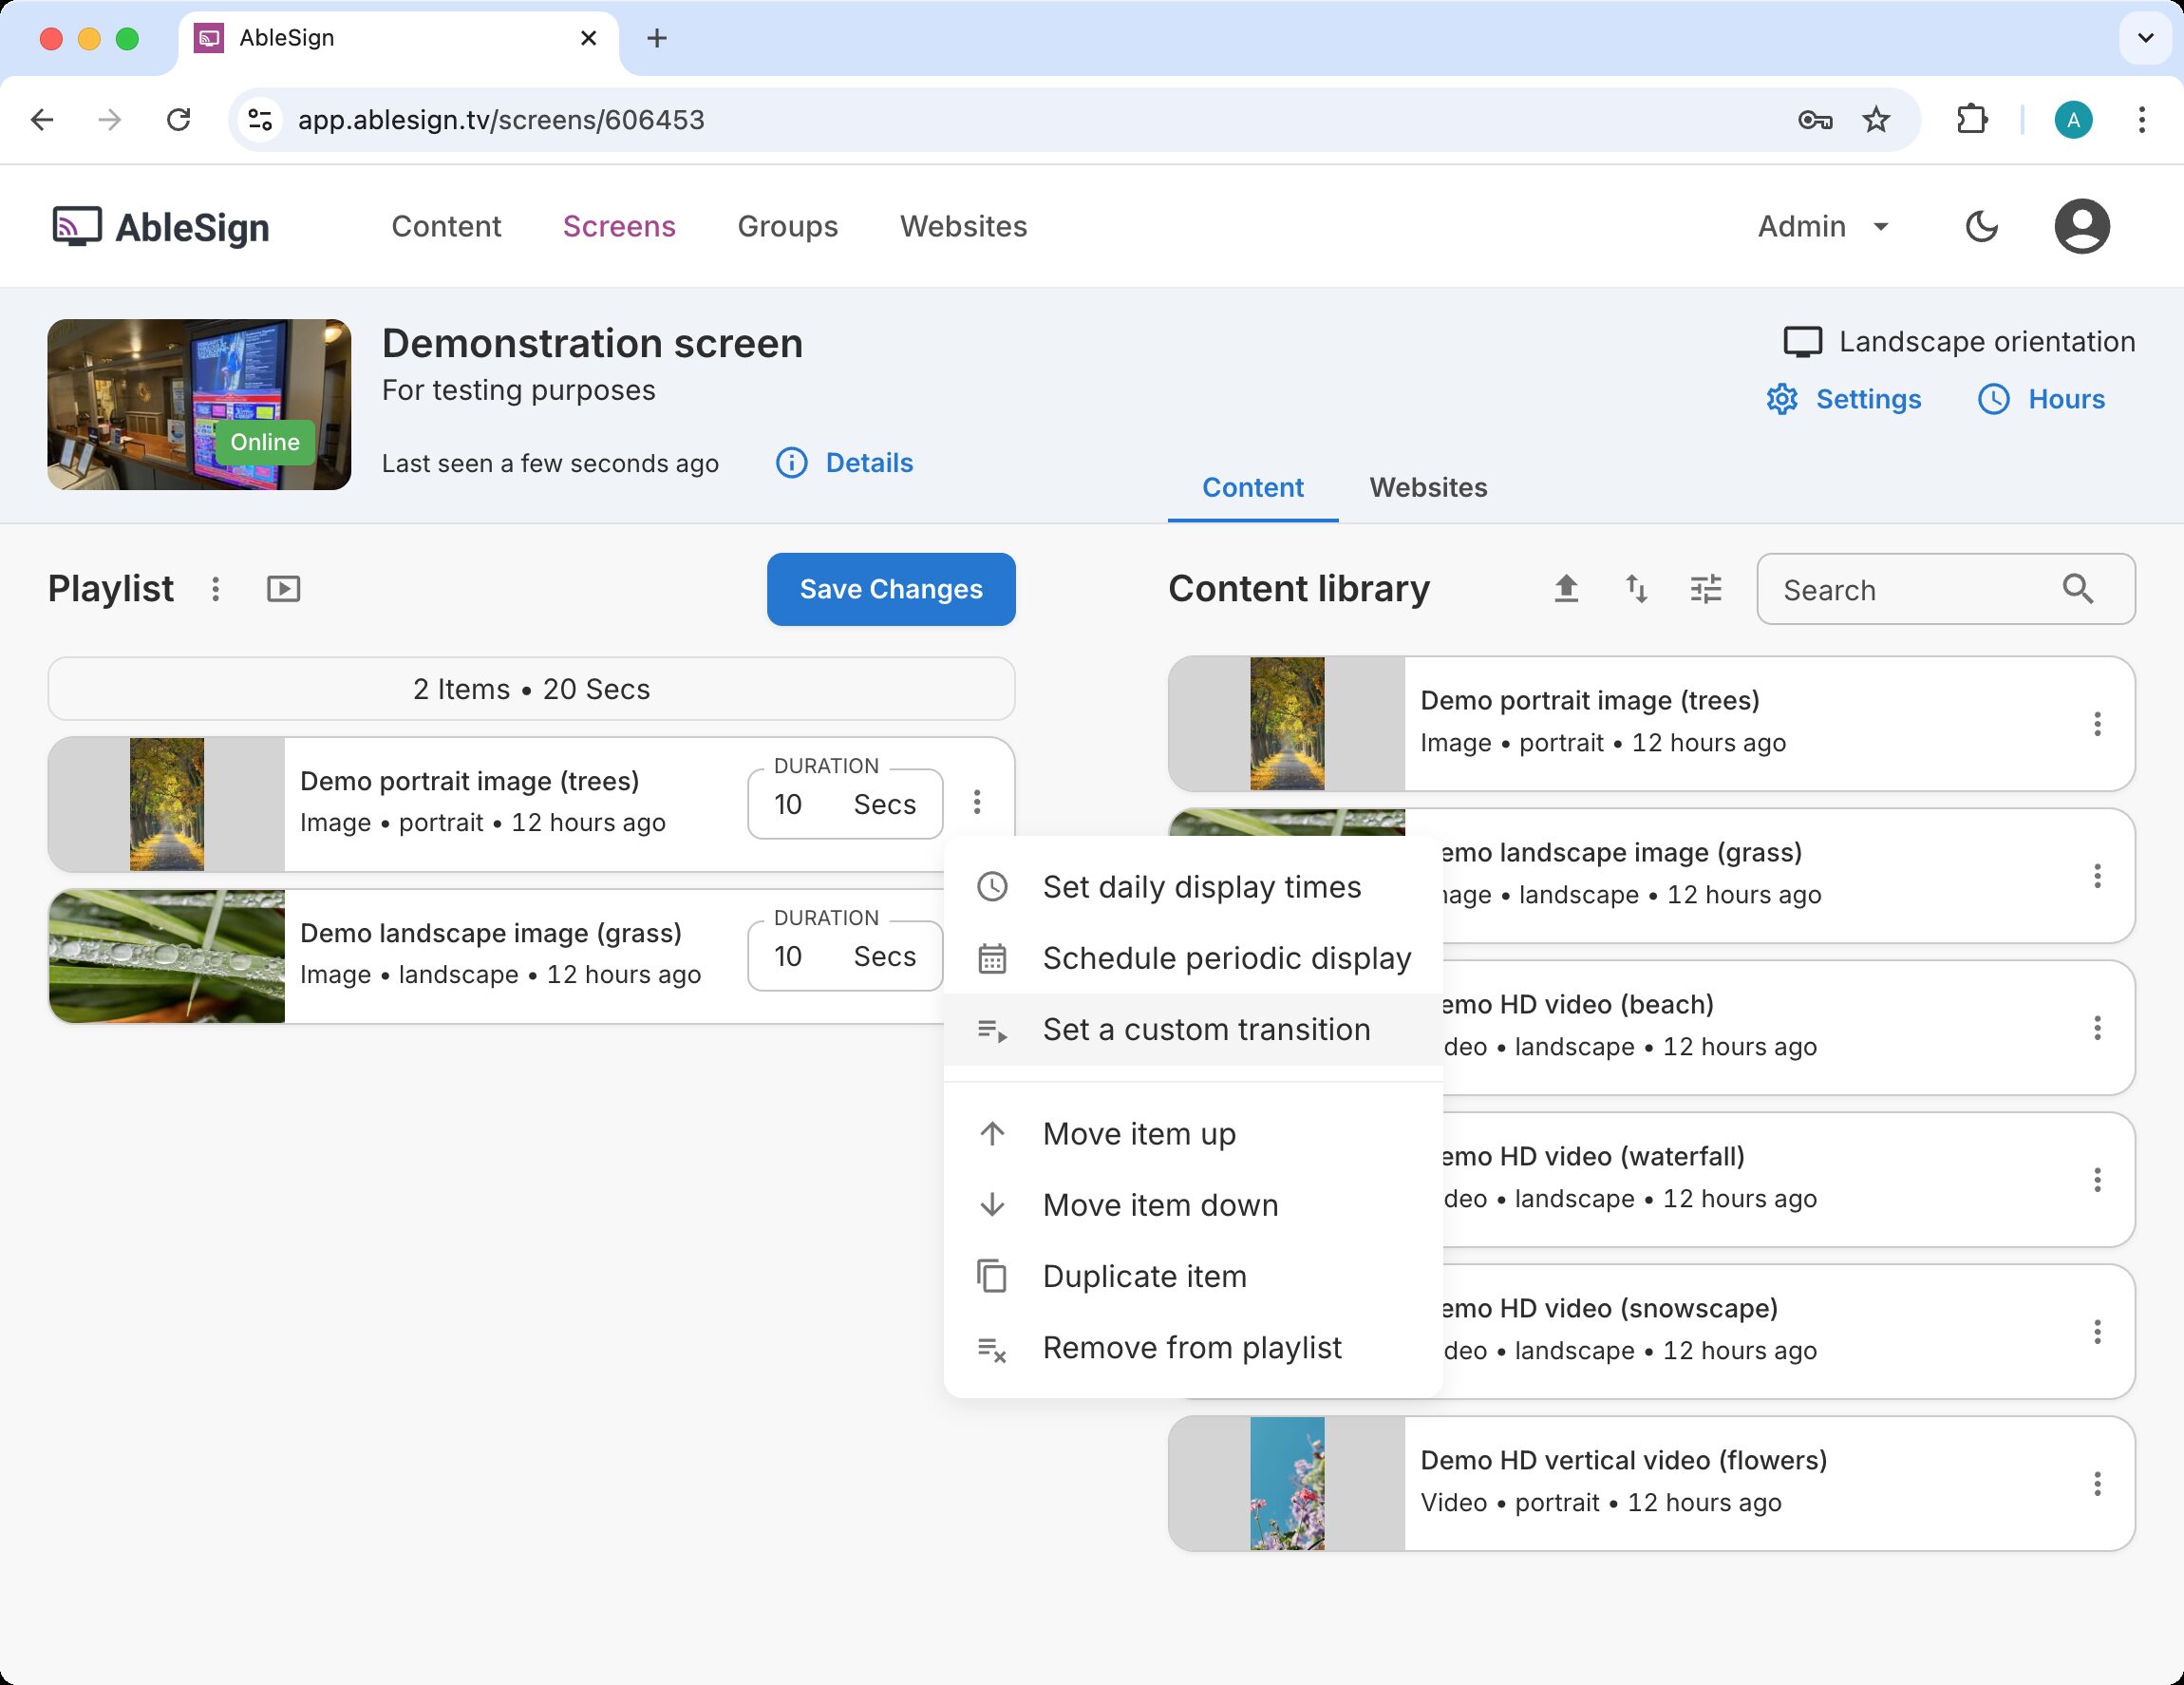Open the browser extensions puzzle icon
This screenshot has width=2184, height=1685.
[x=1971, y=120]
